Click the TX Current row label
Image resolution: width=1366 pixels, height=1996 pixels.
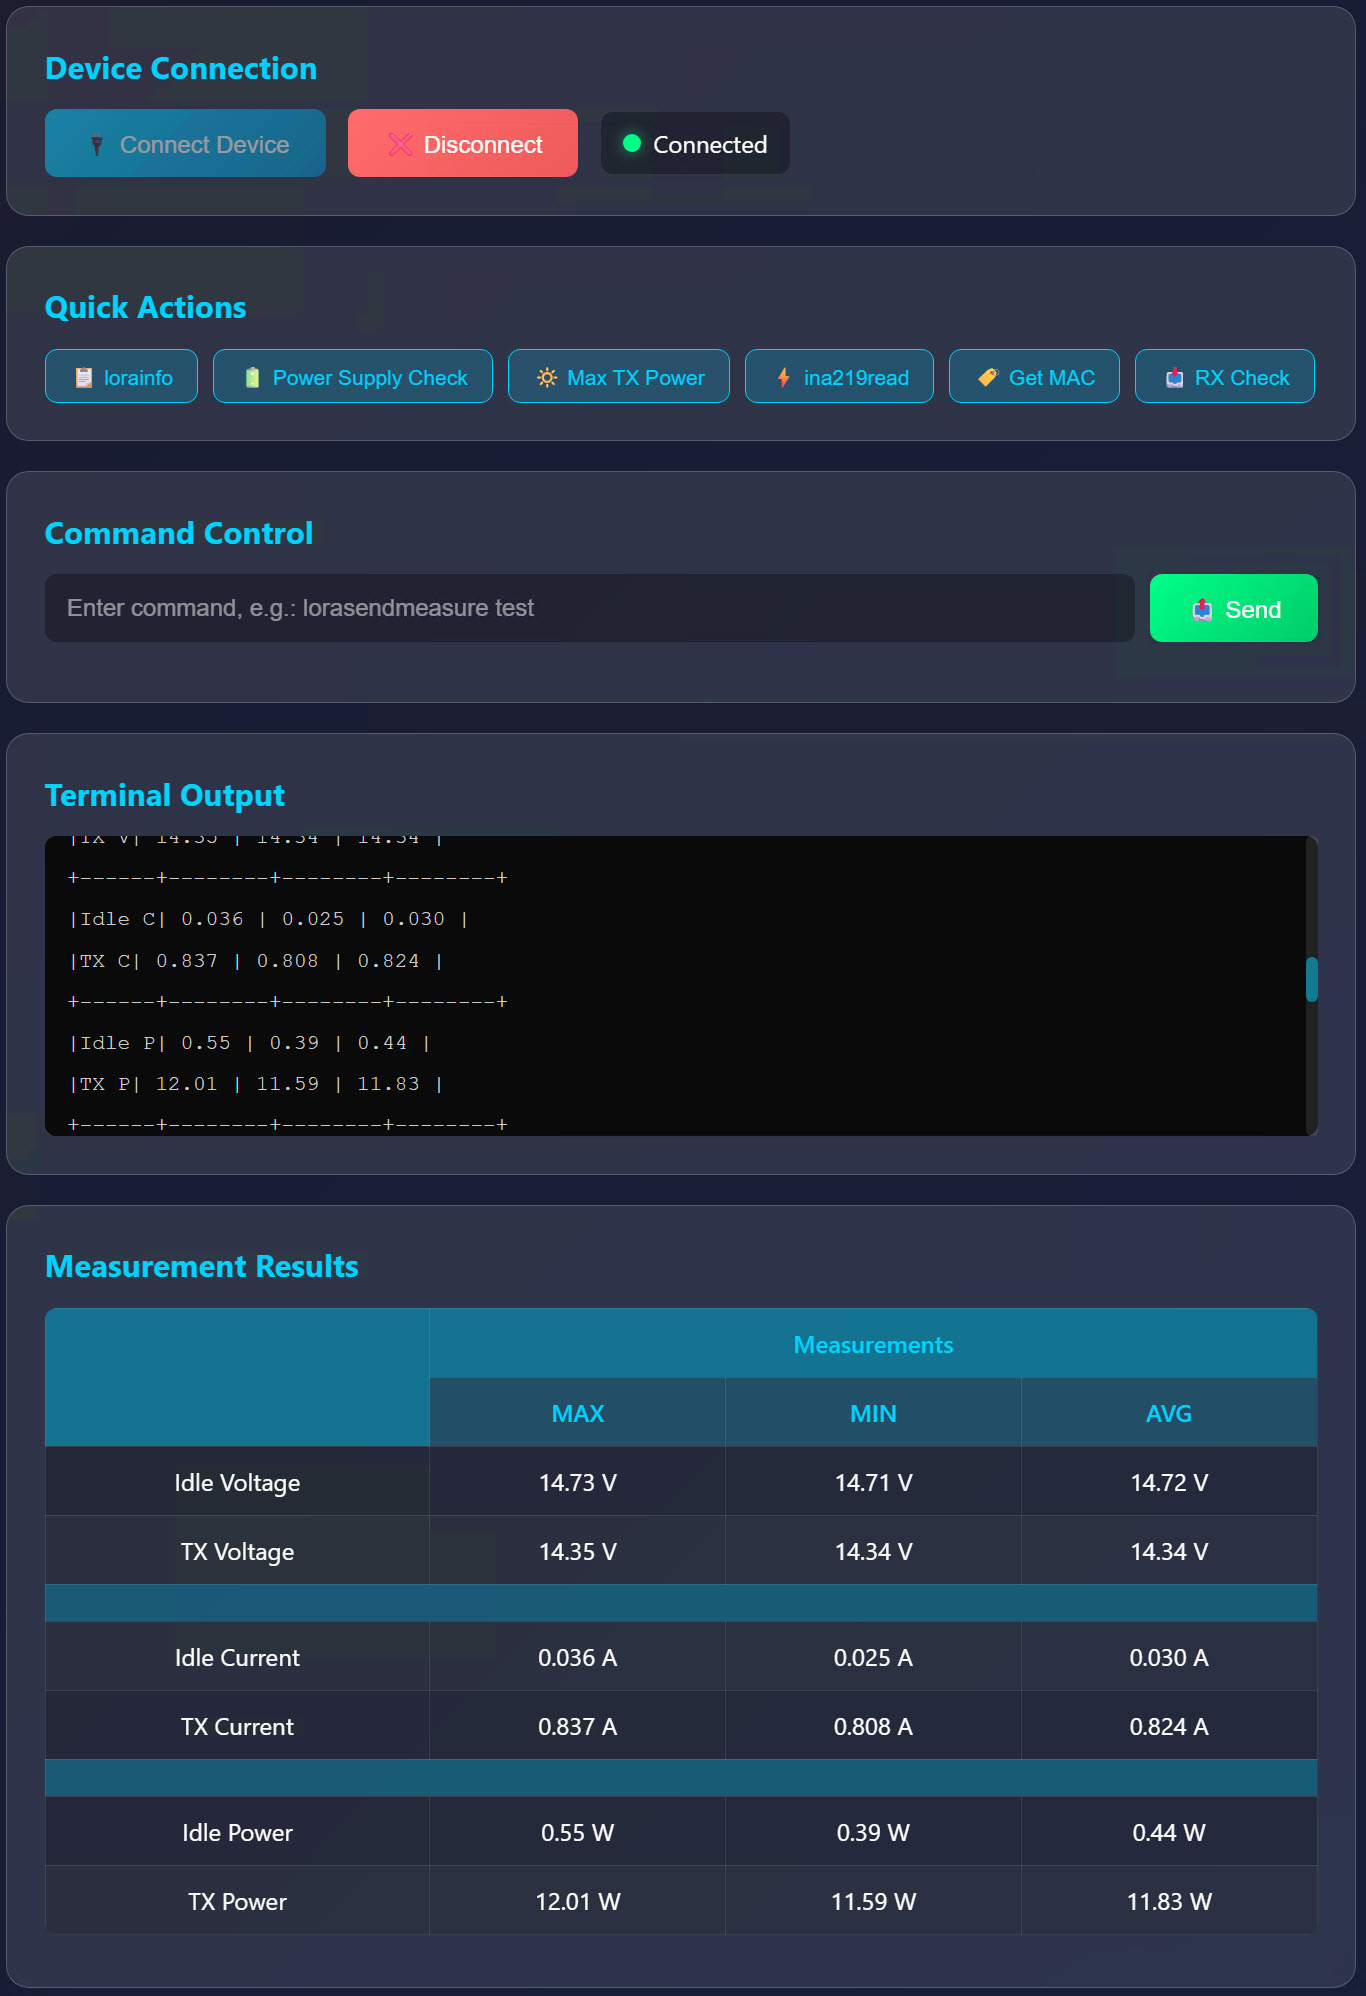click(237, 1726)
